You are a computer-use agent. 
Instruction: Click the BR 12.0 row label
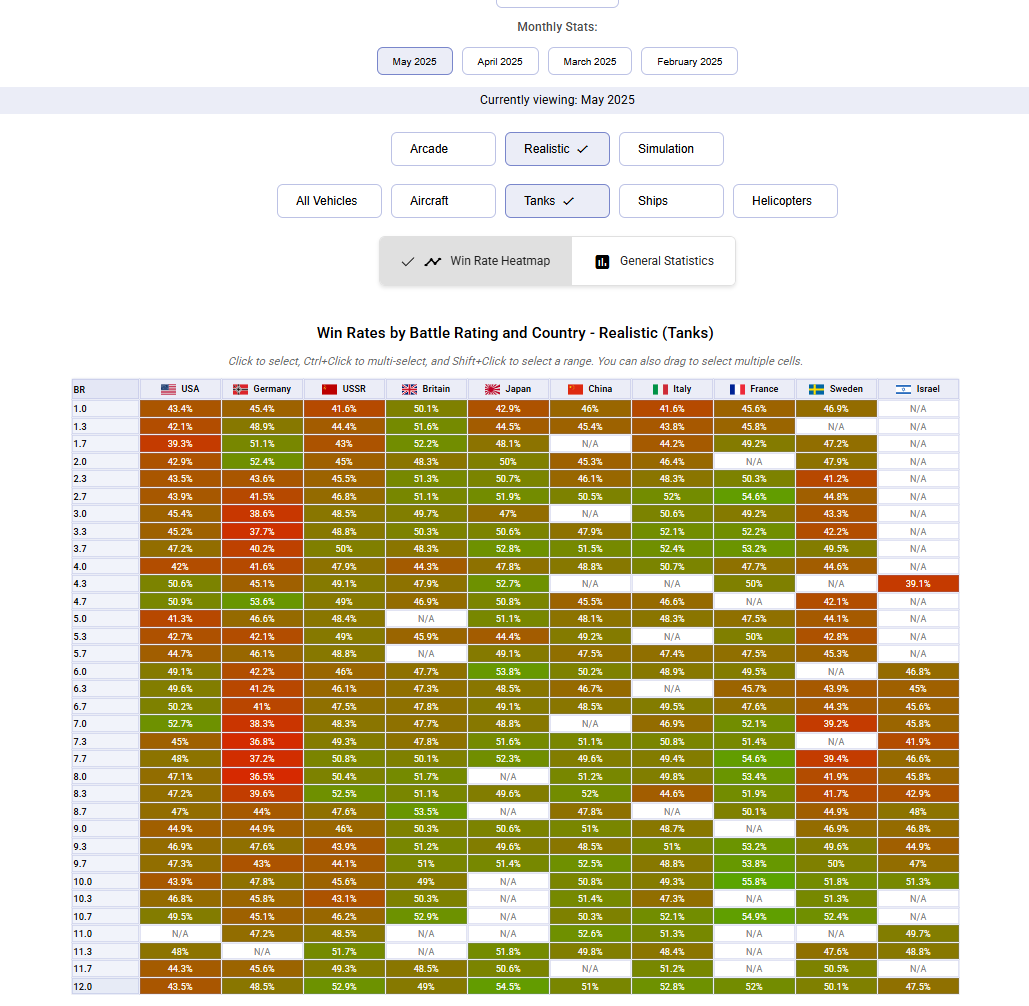click(x=105, y=986)
